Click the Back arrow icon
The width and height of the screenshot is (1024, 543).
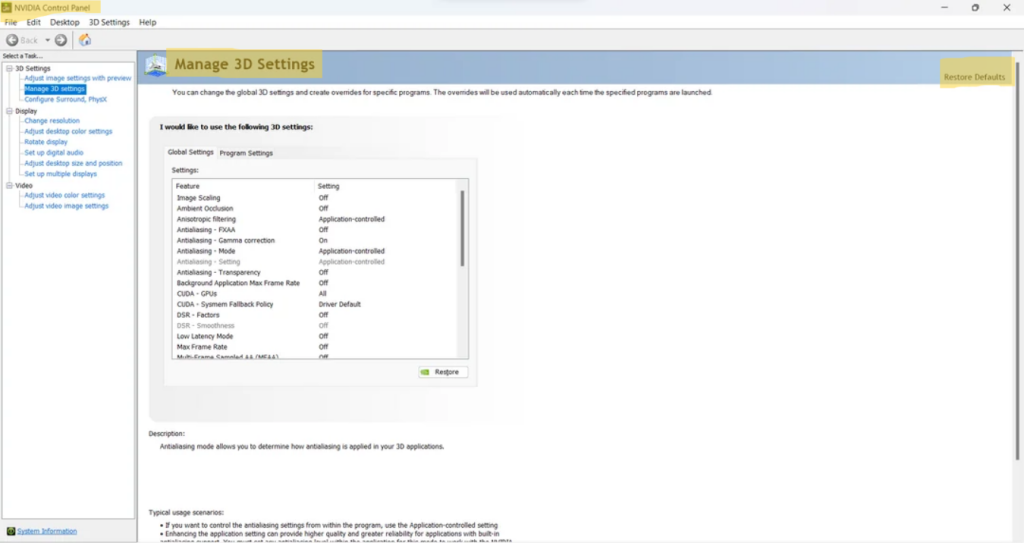[x=12, y=41]
